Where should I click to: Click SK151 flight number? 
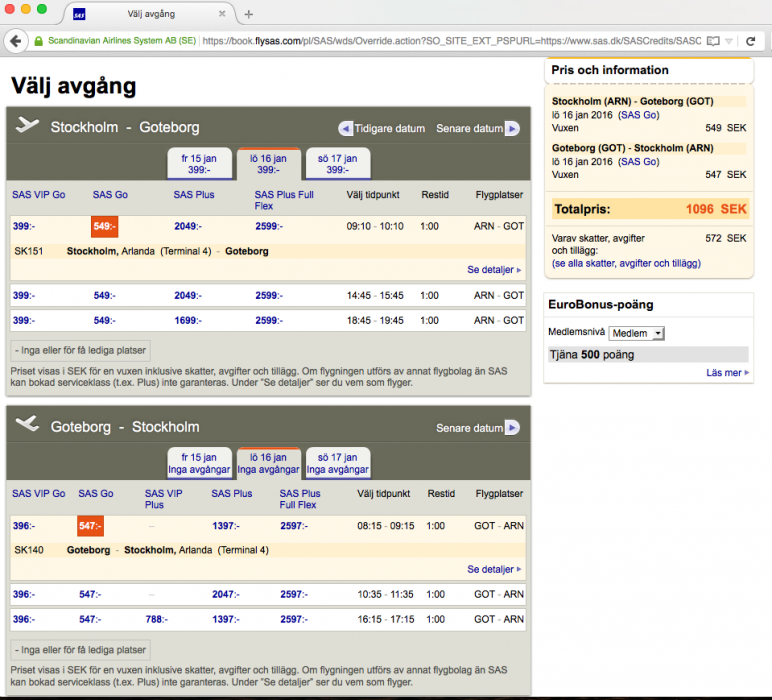click(29, 252)
